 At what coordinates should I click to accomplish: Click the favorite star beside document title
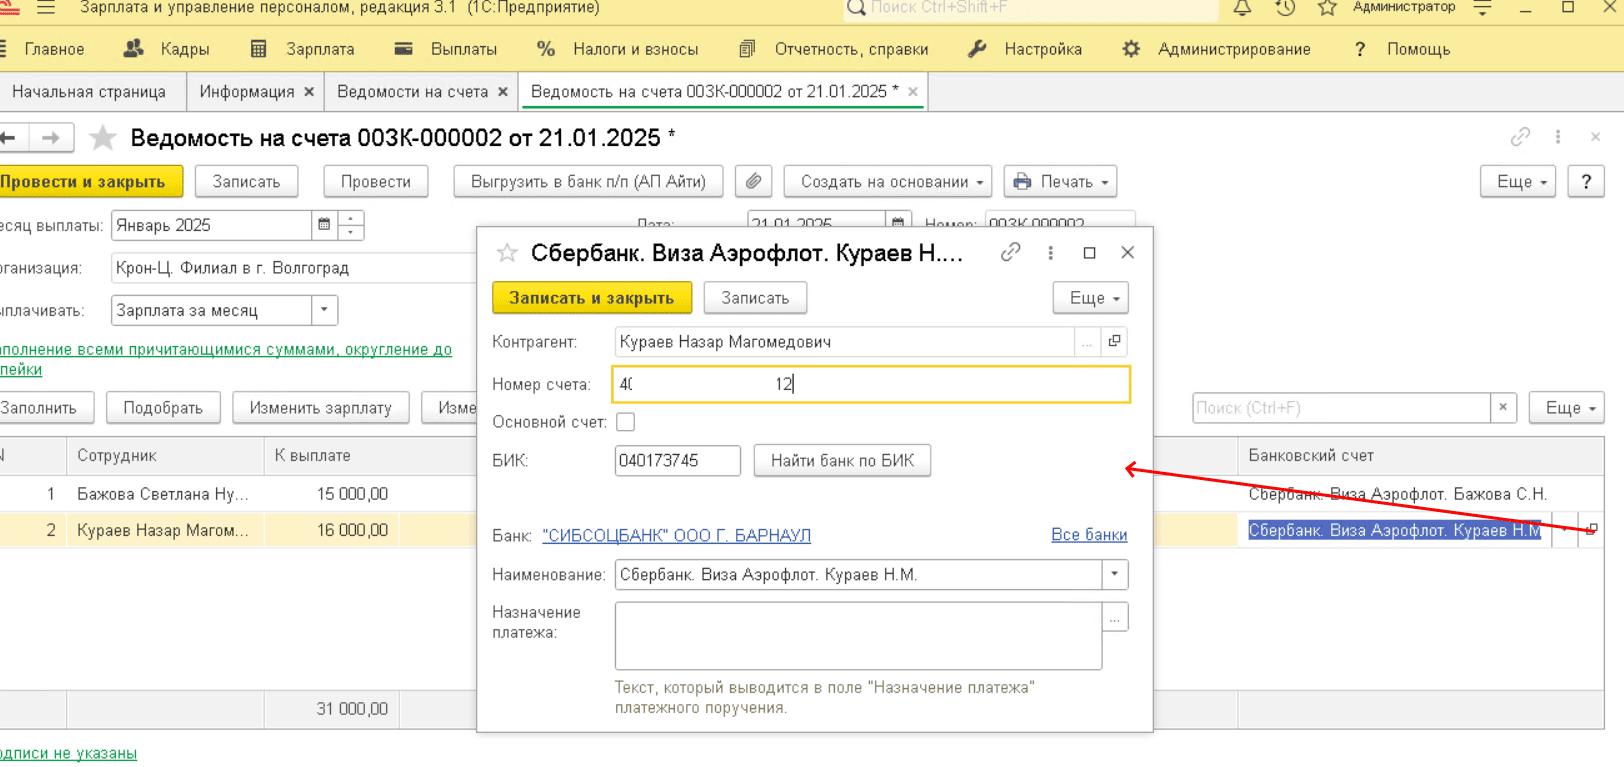(x=103, y=138)
